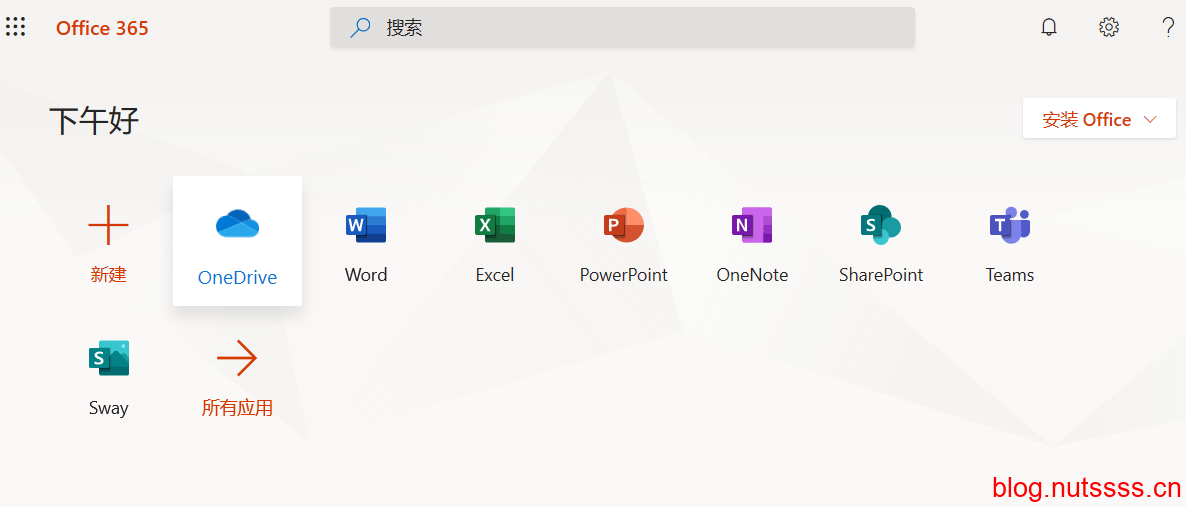The width and height of the screenshot is (1186, 507).
Task: Open the settings gear
Action: tap(1109, 28)
